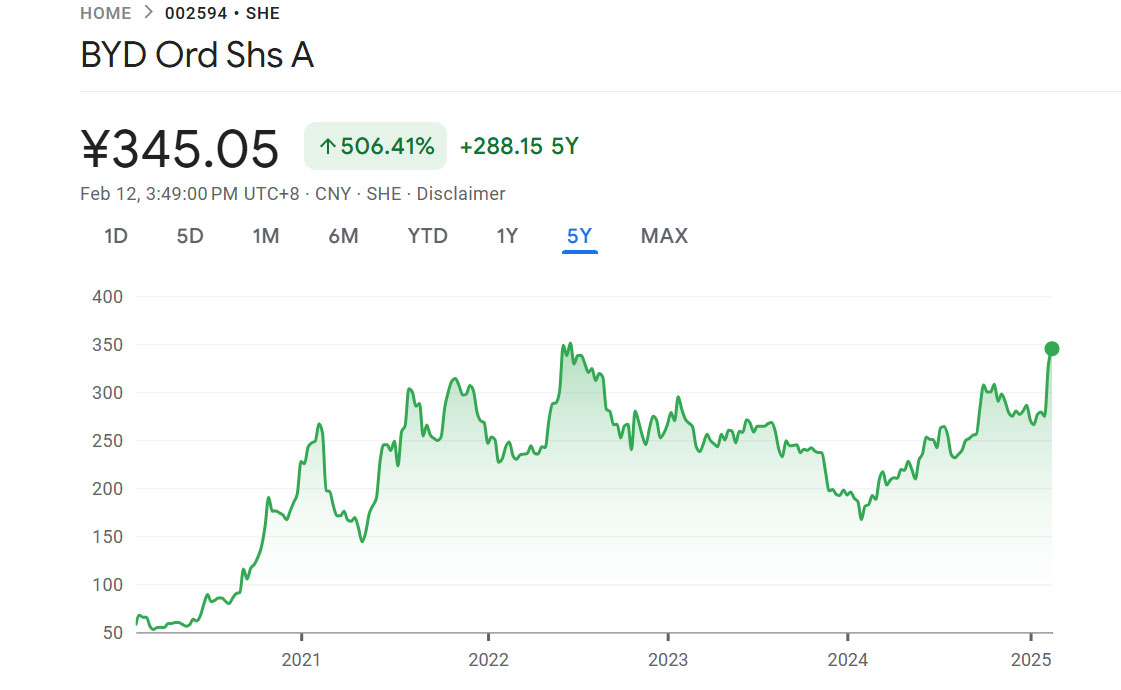Screen dimensions: 1121x690
Task: Open the HOME breadcrumb link
Action: 106,14
